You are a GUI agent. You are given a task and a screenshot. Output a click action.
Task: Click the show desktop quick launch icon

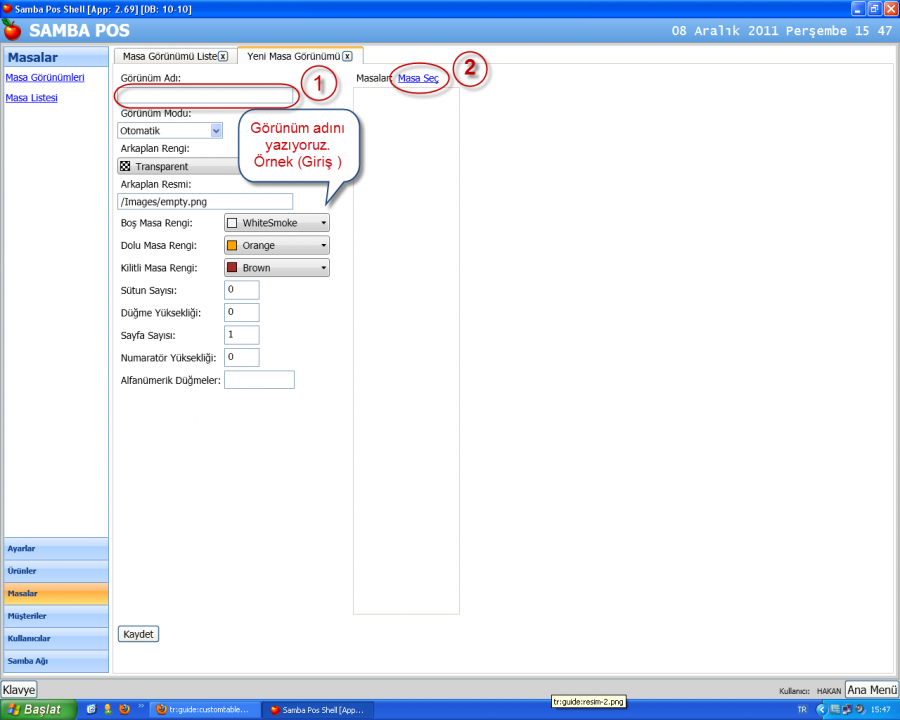[91, 709]
